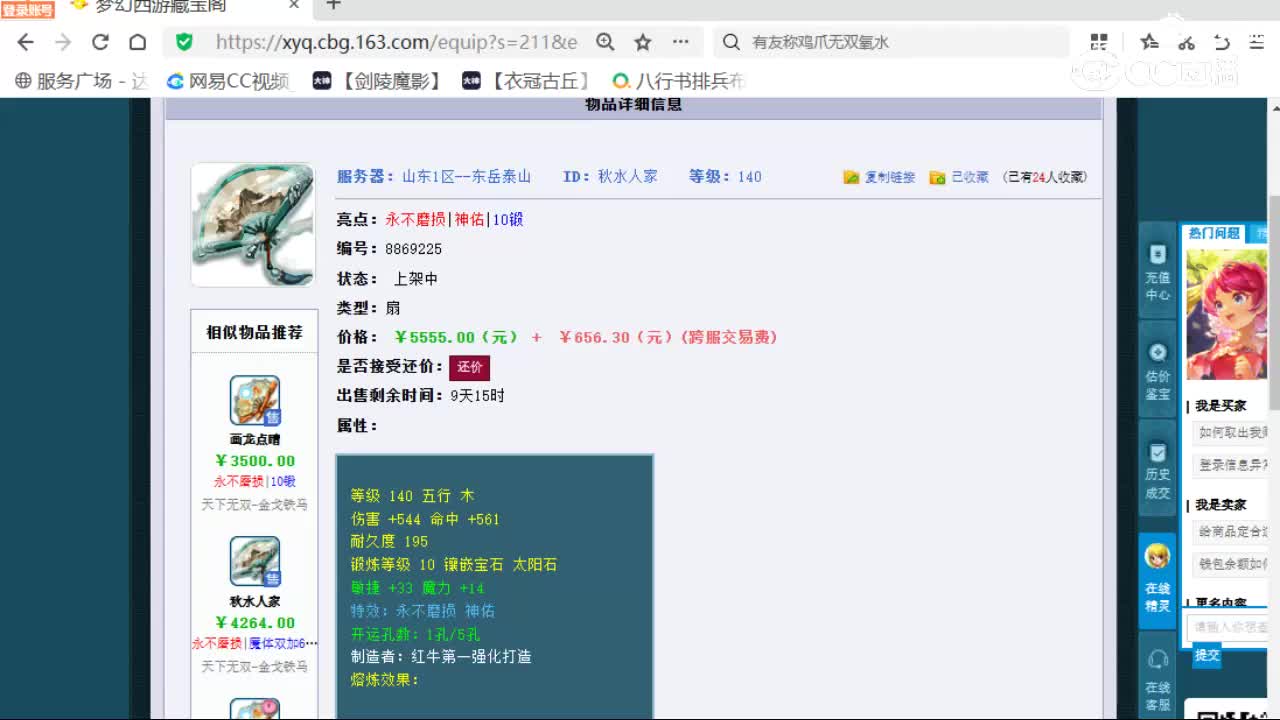Focus the browser URL address field
Viewport: 1280px width, 720px height.
point(397,42)
